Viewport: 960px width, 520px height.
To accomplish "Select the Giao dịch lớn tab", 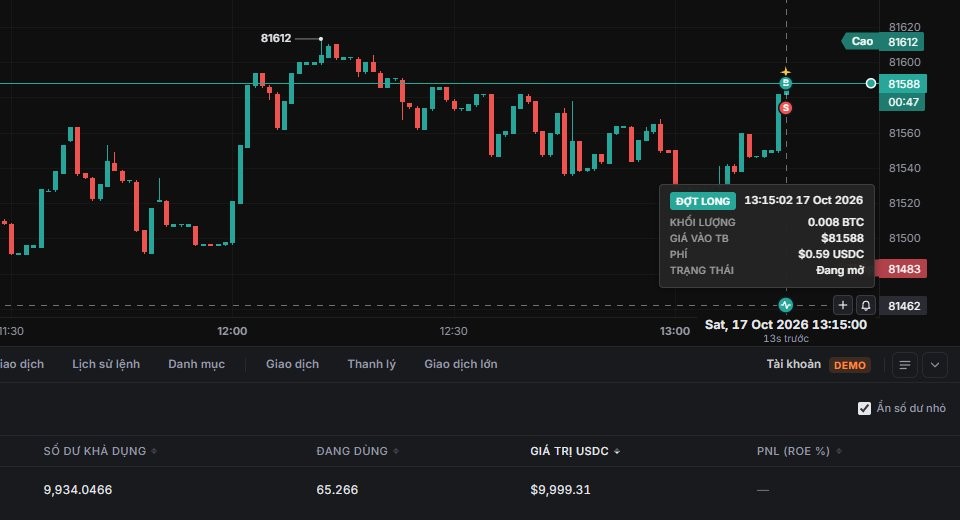I will (x=460, y=364).
